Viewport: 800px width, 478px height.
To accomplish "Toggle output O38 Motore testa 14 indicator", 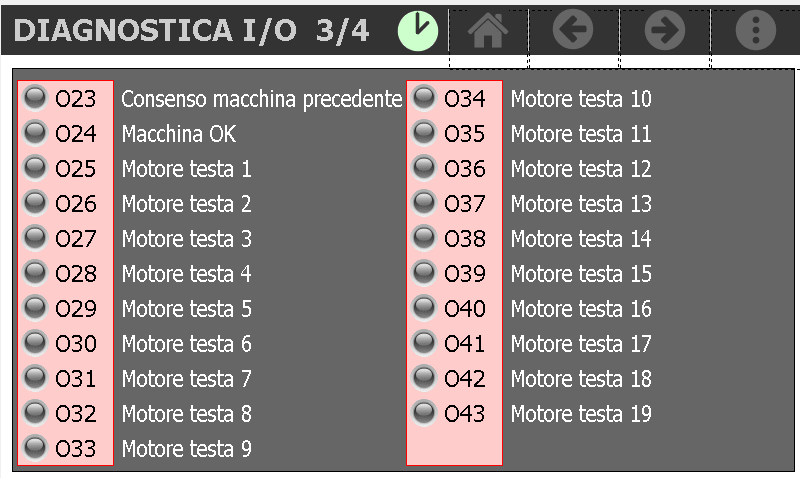I will click(x=425, y=237).
